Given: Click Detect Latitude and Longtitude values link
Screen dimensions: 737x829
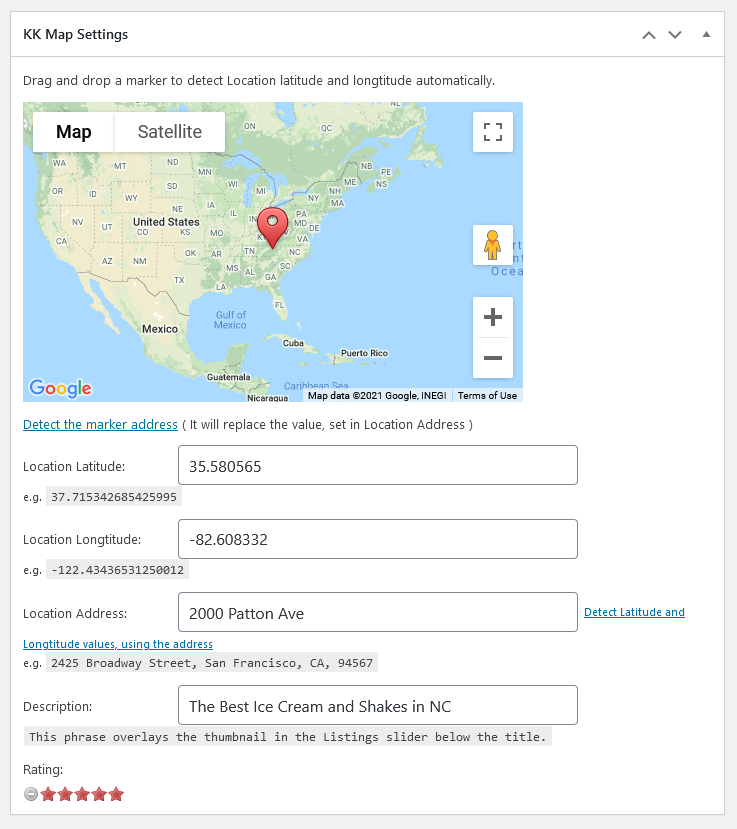Looking at the screenshot, I should [634, 612].
